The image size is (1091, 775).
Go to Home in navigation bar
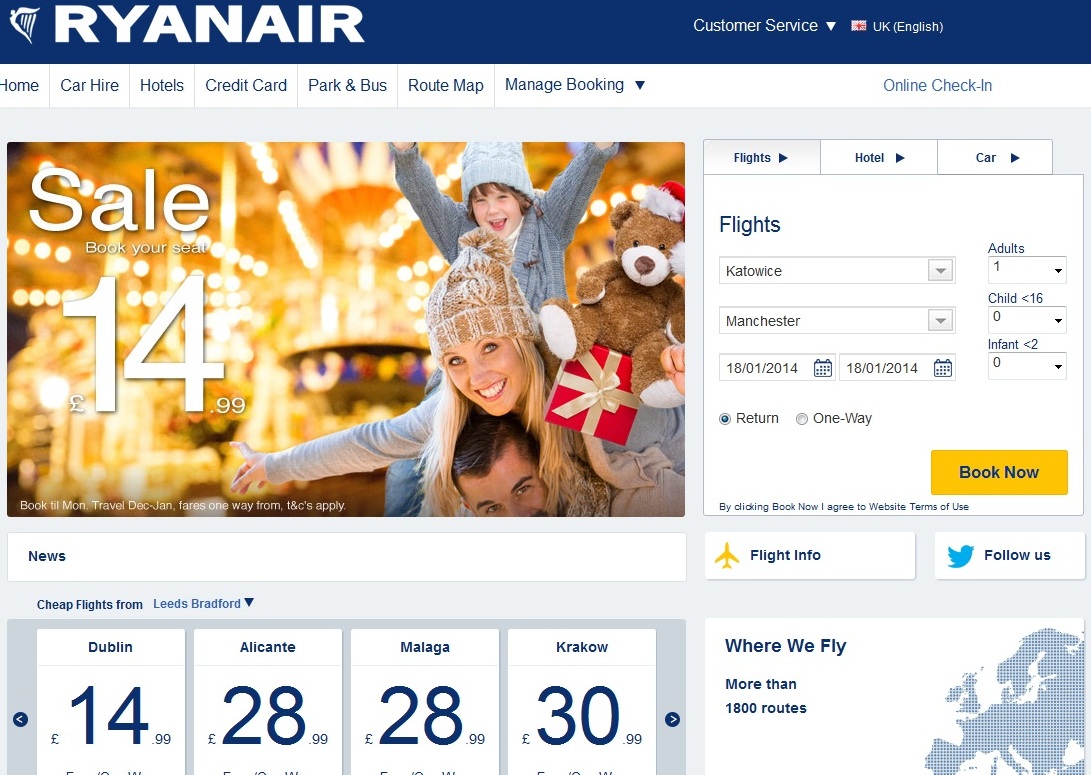pos(19,86)
